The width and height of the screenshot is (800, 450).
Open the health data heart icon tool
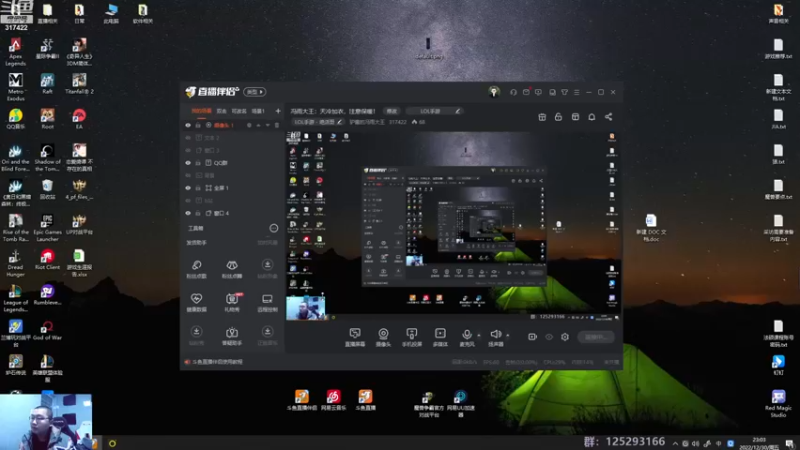pyautogui.click(x=196, y=302)
